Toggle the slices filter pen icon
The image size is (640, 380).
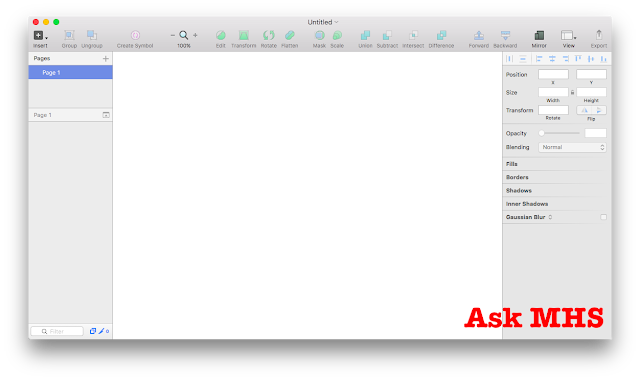click(101, 331)
